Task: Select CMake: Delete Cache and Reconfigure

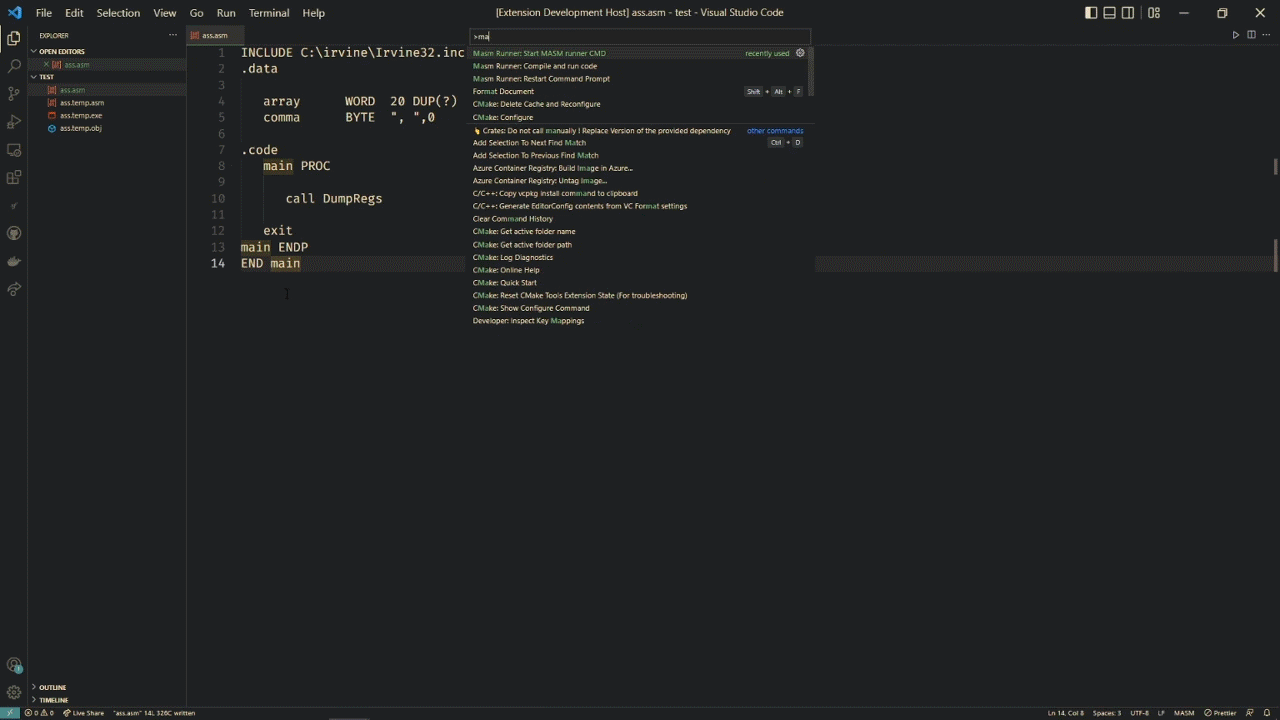Action: click(640, 104)
